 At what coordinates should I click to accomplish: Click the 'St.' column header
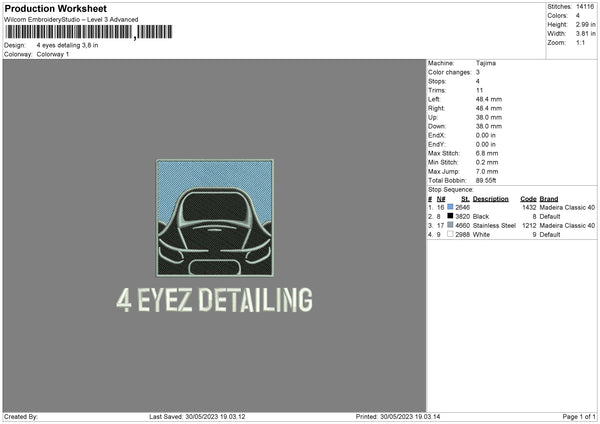[465, 199]
